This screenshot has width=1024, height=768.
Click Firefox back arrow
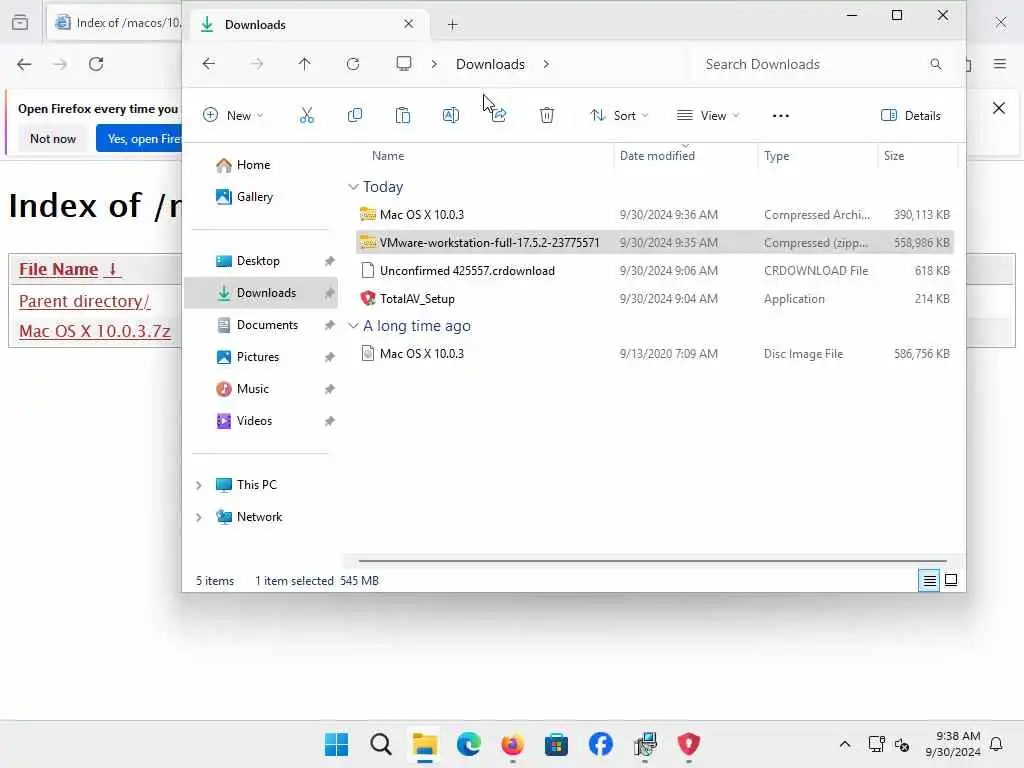click(x=24, y=64)
